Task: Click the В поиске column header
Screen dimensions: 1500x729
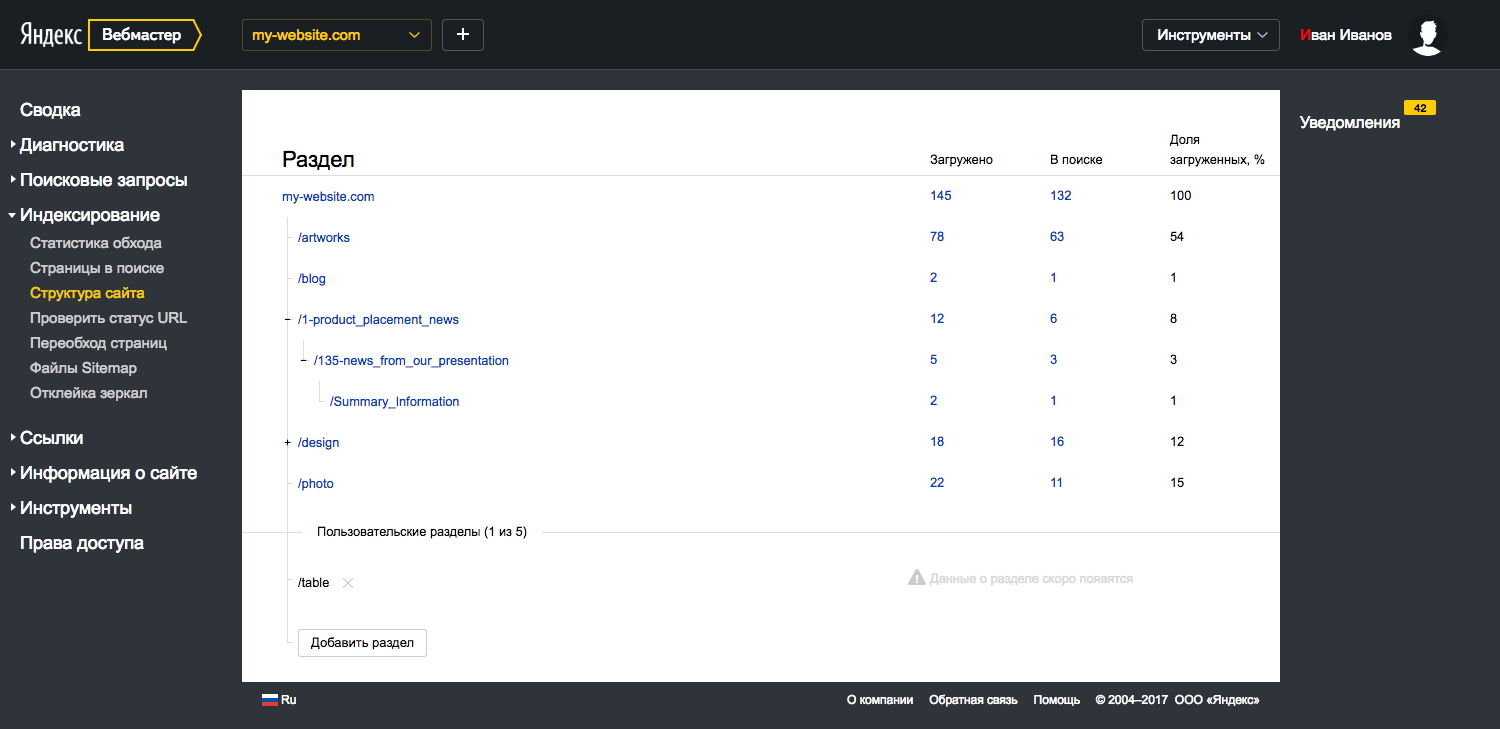Action: (x=1076, y=160)
